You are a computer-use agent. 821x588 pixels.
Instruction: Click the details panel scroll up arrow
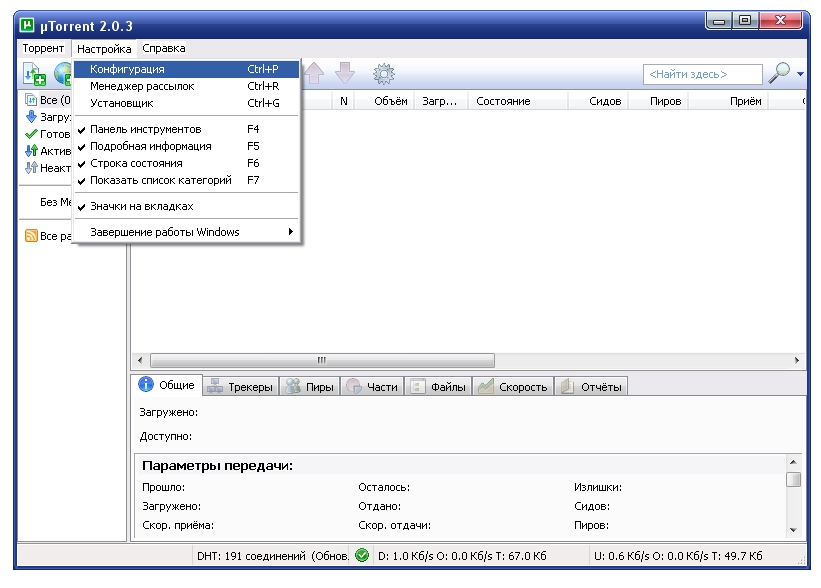coord(793,462)
